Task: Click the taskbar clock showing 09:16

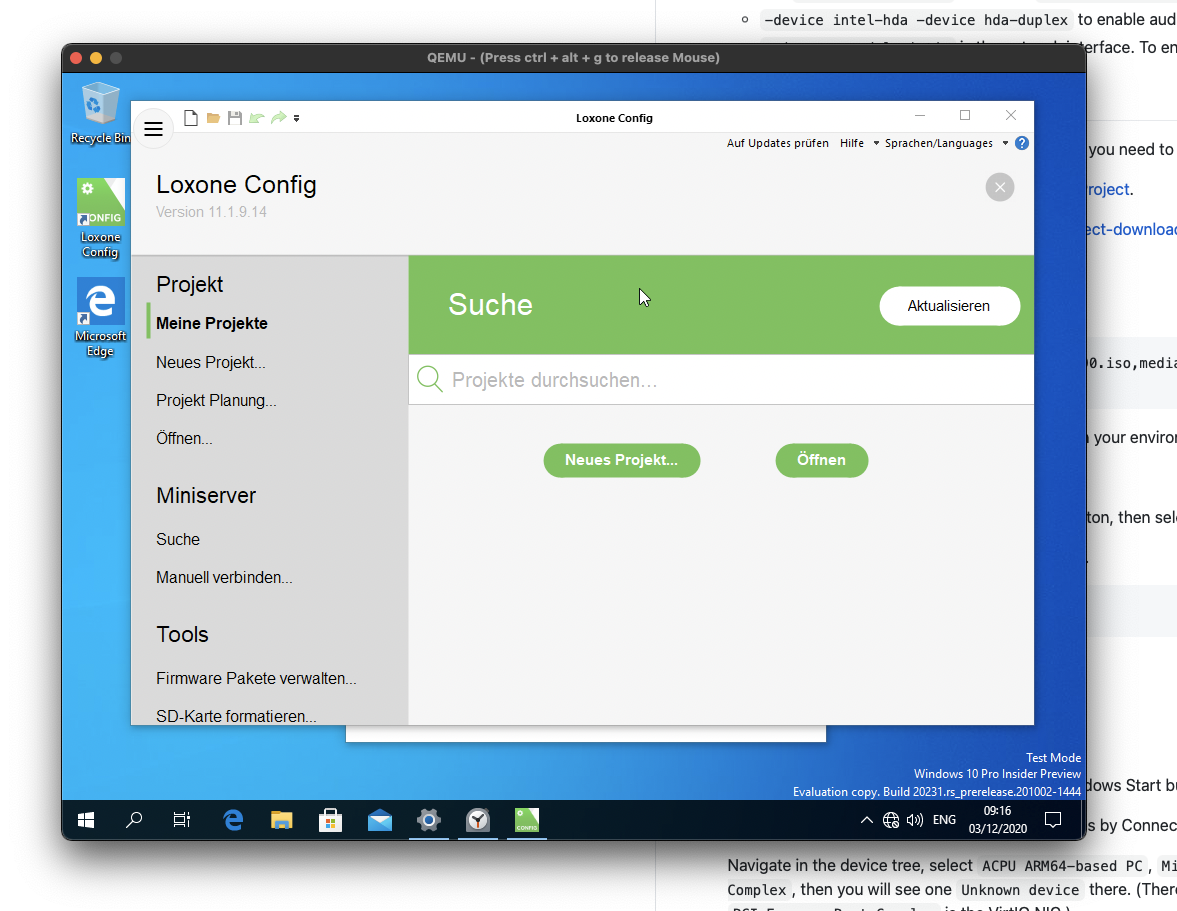Action: (998, 820)
